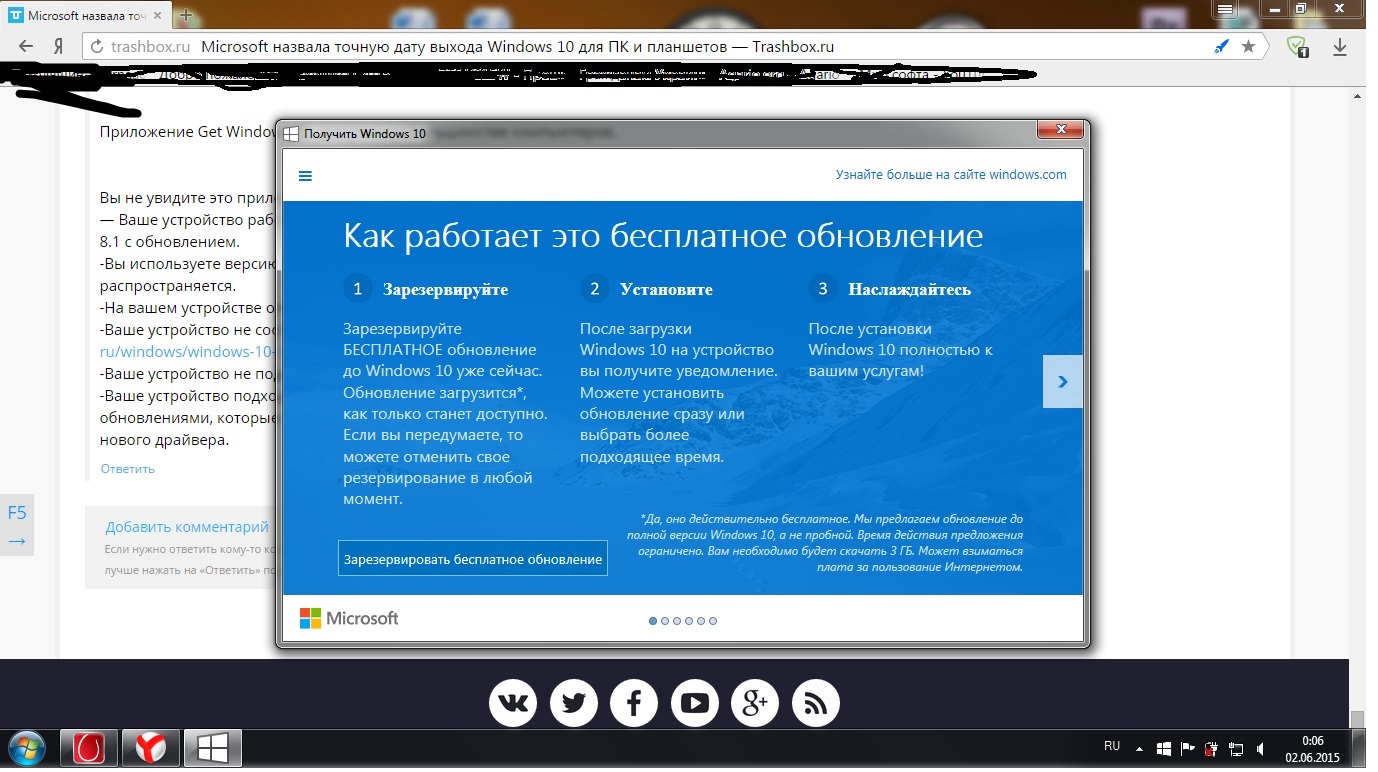Close the 'Получить Windows 10' dialog
This screenshot has width=1378, height=772.
1060,129
